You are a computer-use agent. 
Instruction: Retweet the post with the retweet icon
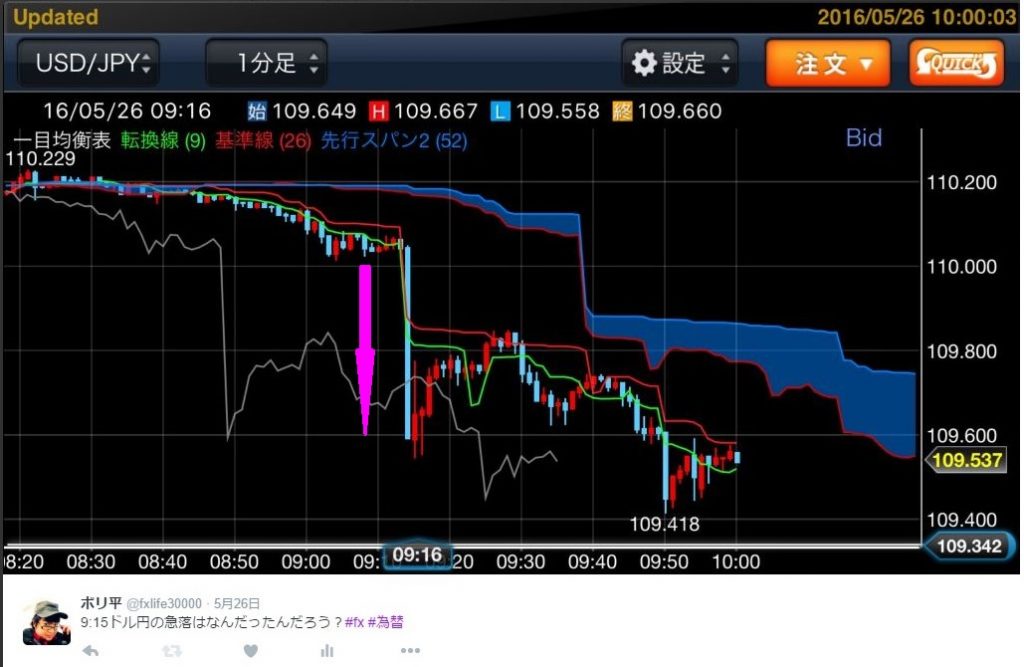click(172, 651)
